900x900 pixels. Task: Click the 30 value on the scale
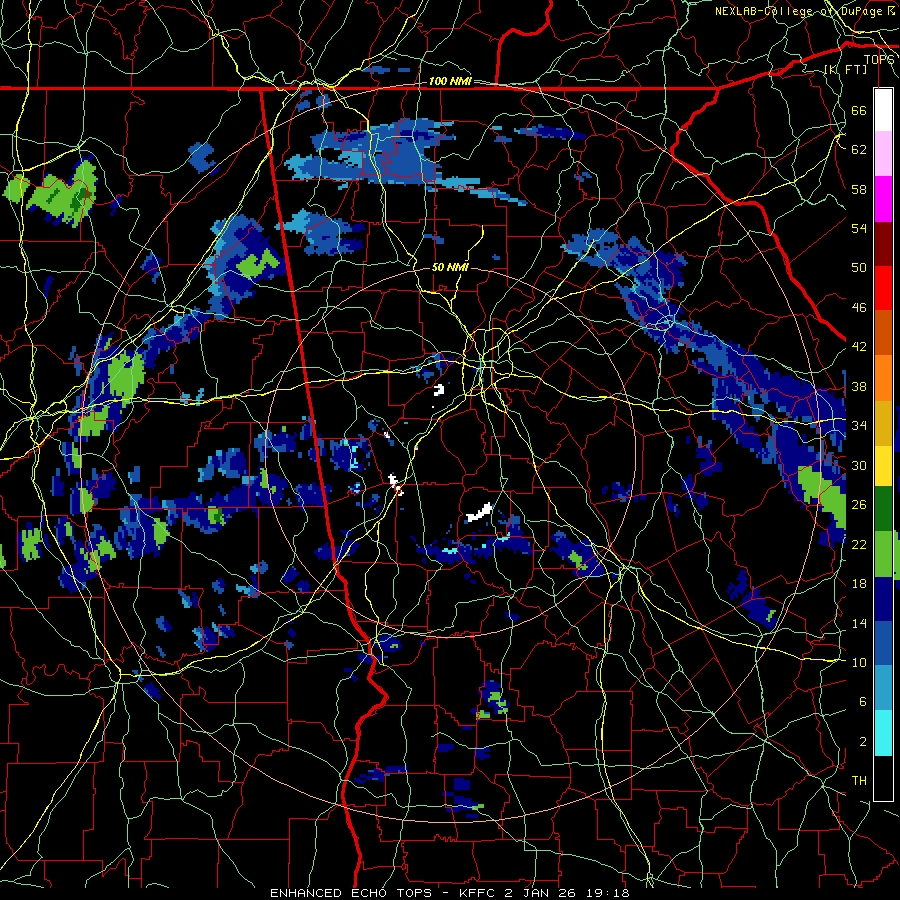(859, 465)
